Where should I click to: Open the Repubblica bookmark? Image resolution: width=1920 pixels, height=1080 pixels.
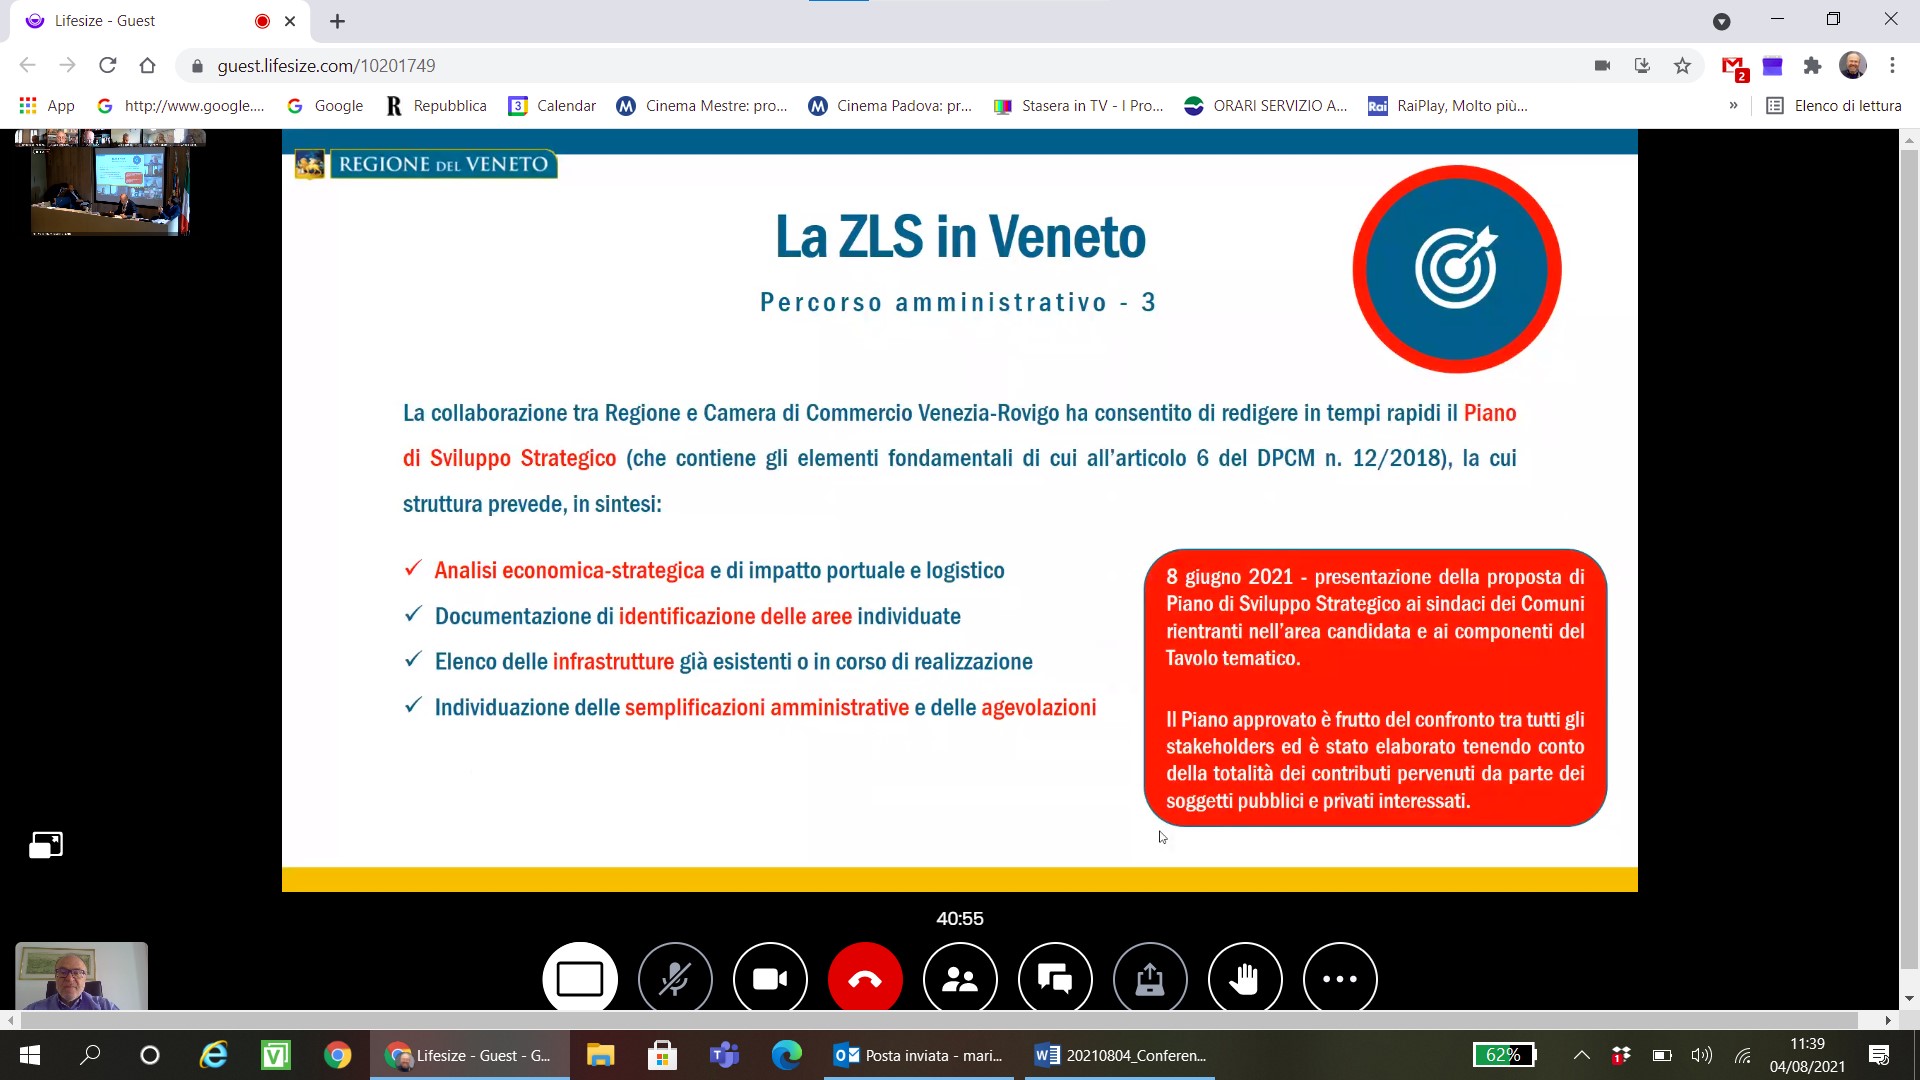pyautogui.click(x=436, y=106)
